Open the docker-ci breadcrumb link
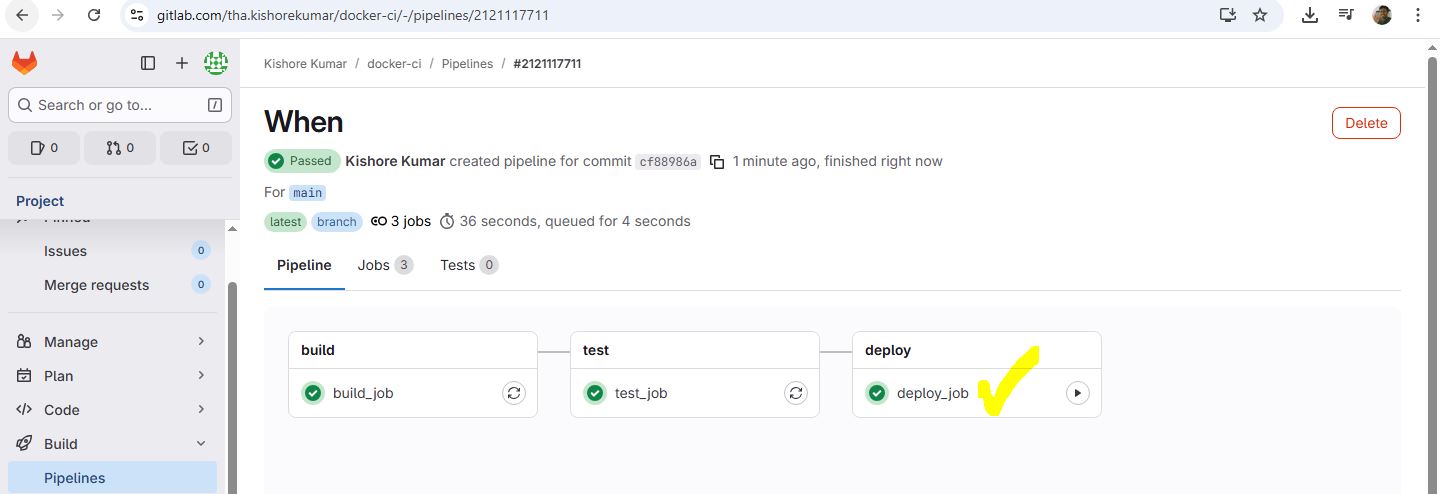 click(394, 64)
